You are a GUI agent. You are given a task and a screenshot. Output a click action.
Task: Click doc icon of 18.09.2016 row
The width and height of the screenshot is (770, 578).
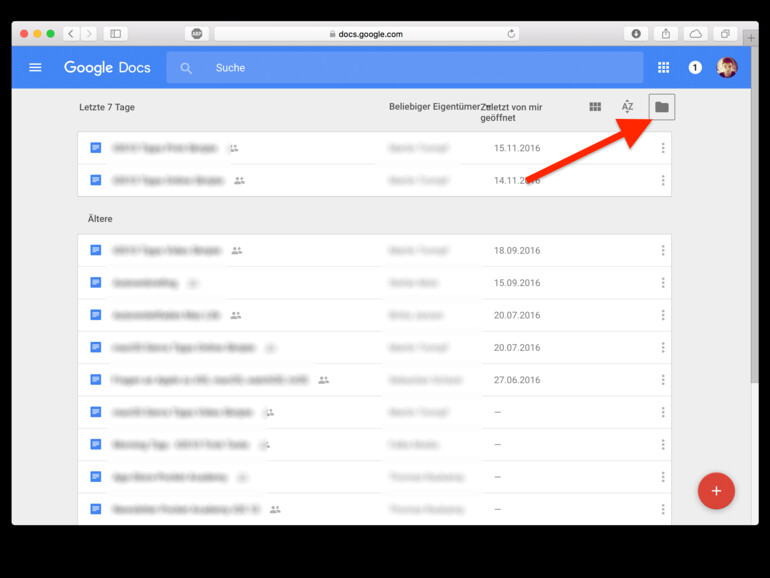96,250
